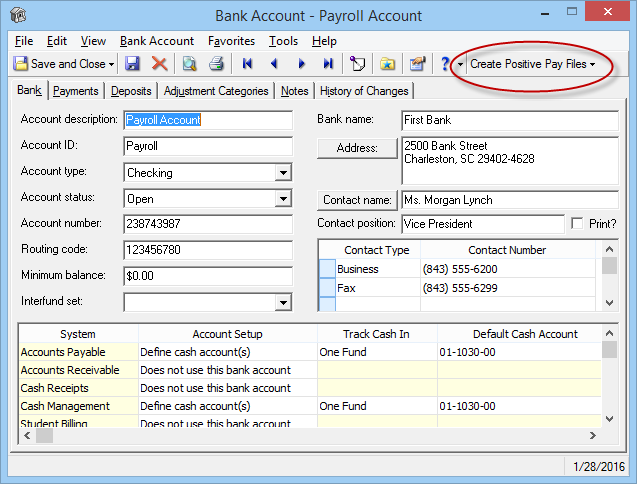Click the printer icon
This screenshot has height=484, width=637.
click(x=216, y=64)
